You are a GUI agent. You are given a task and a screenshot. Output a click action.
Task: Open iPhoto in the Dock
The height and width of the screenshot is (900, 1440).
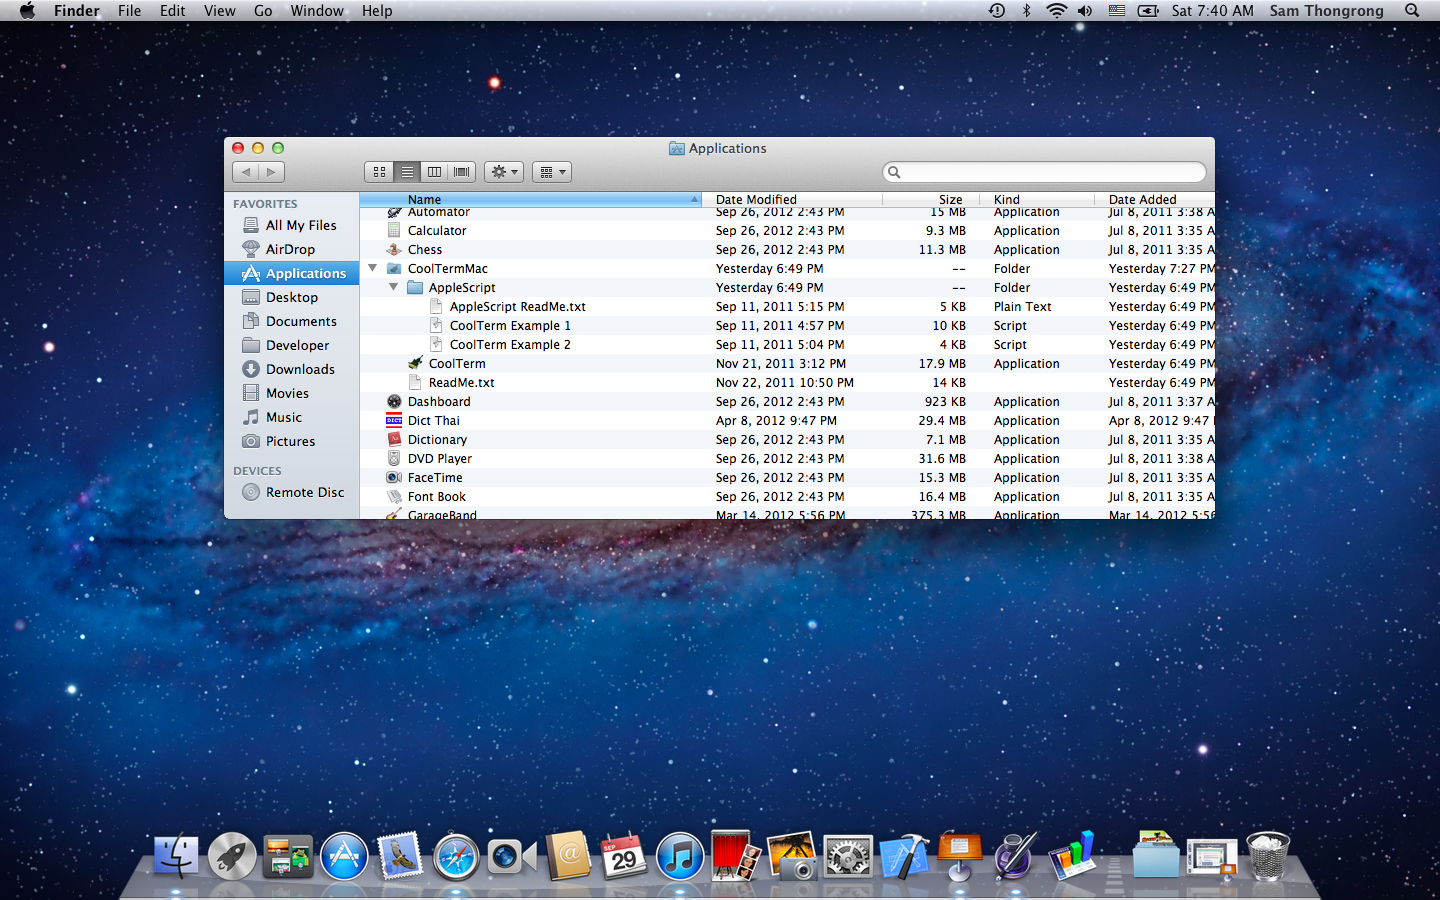[792, 857]
